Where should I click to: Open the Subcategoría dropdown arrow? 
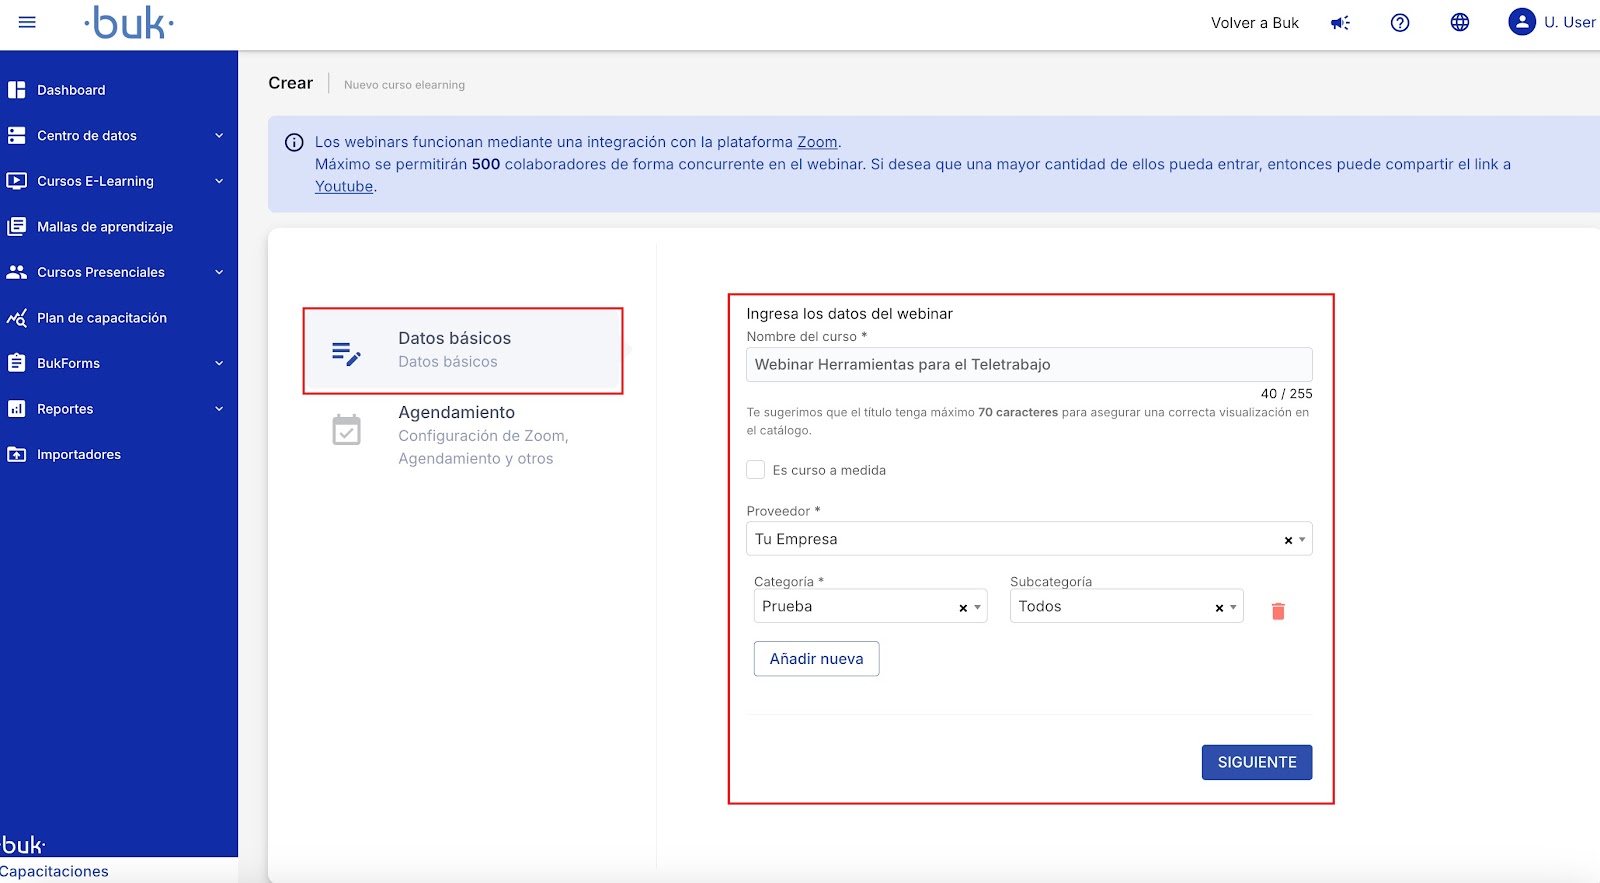(1233, 608)
